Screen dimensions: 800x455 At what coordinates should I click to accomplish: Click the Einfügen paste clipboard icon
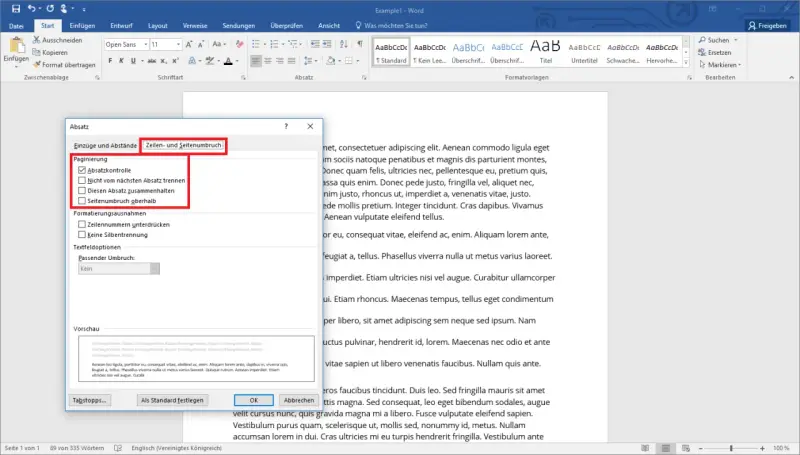(x=16, y=45)
